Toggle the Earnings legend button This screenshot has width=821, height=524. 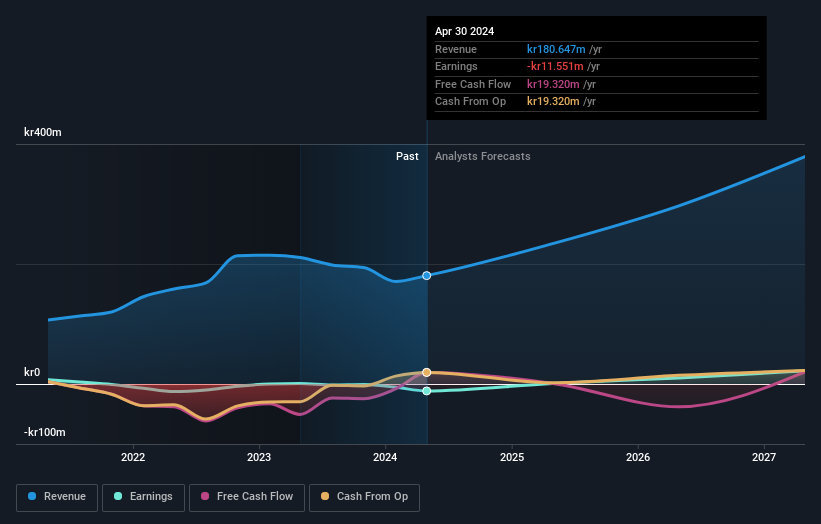(x=143, y=497)
